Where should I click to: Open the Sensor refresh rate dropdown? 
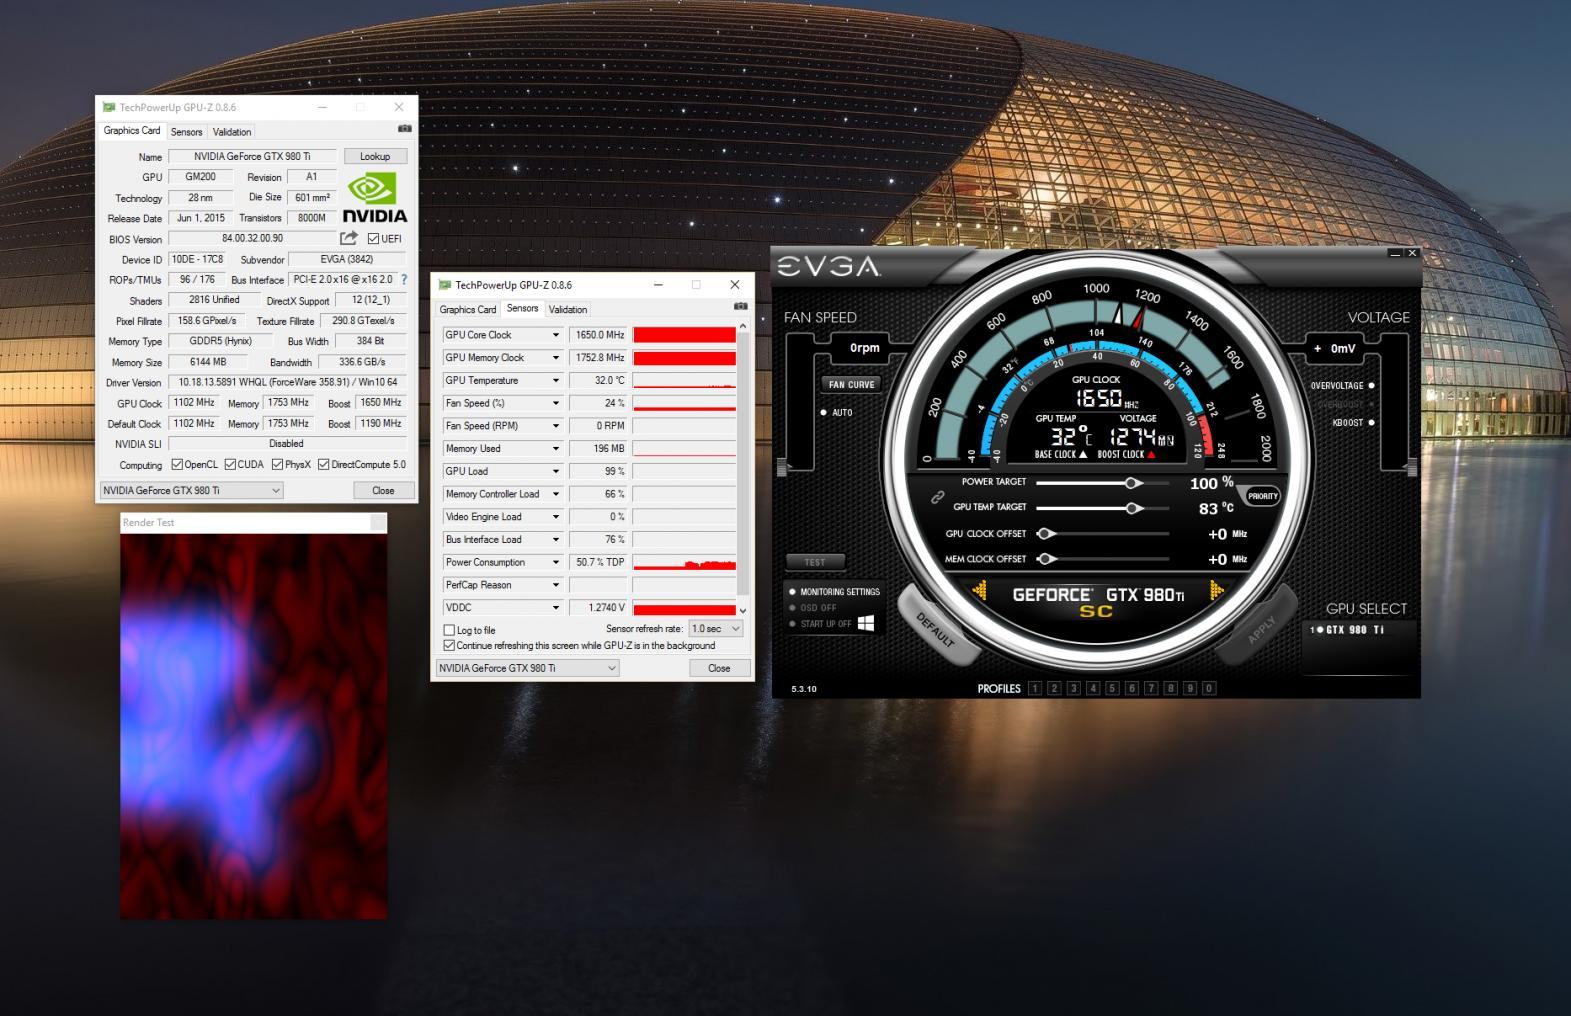[716, 629]
